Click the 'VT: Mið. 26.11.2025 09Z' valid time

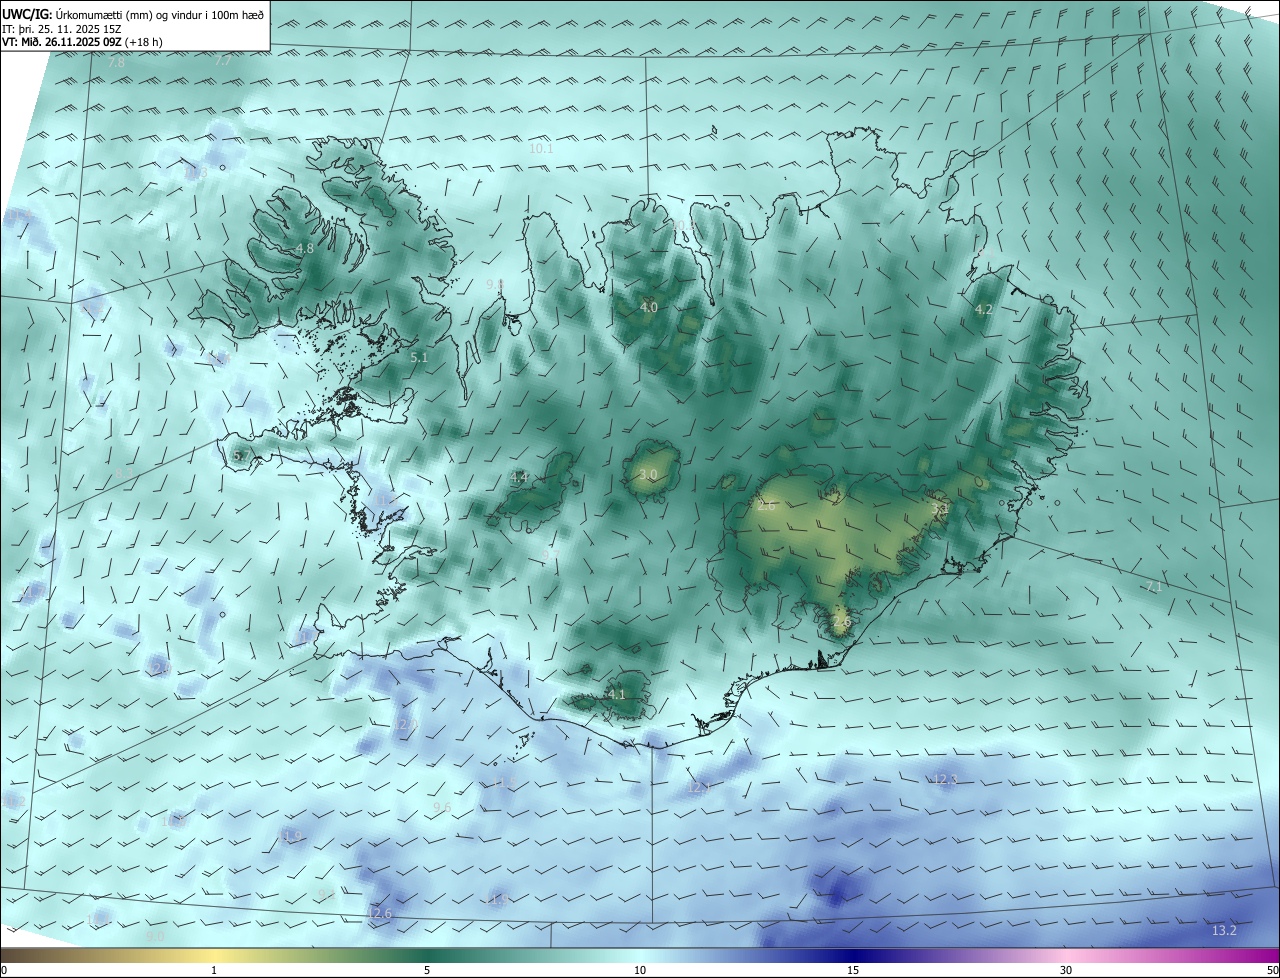pyautogui.click(x=63, y=42)
